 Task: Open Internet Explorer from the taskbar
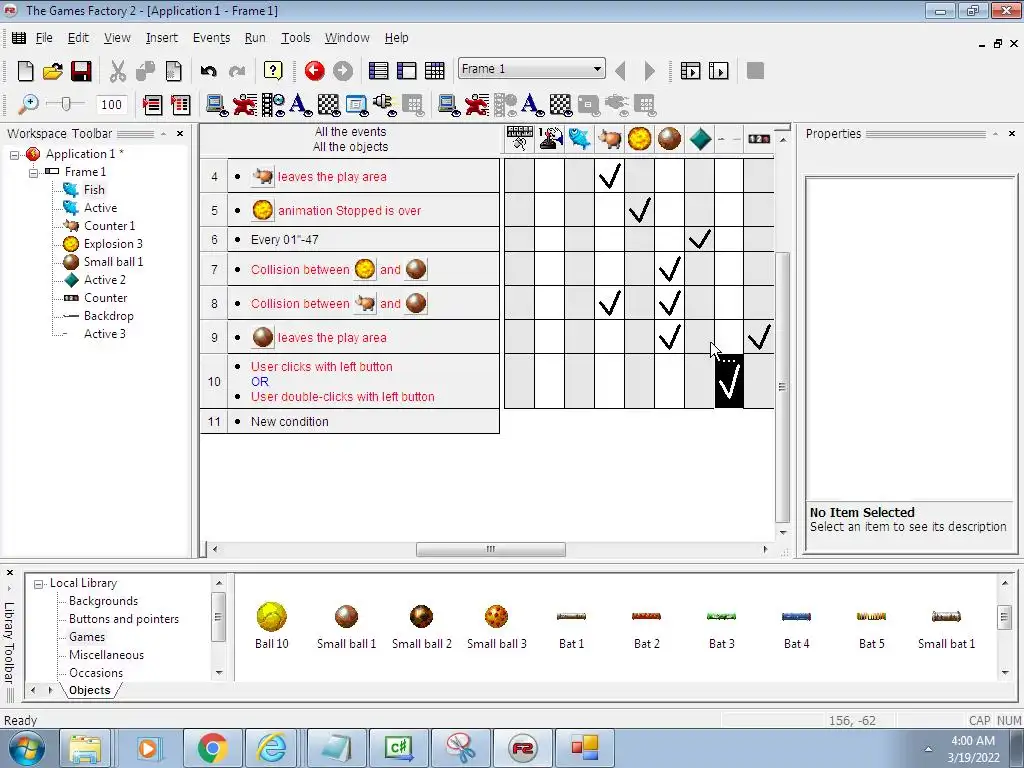pos(272,748)
